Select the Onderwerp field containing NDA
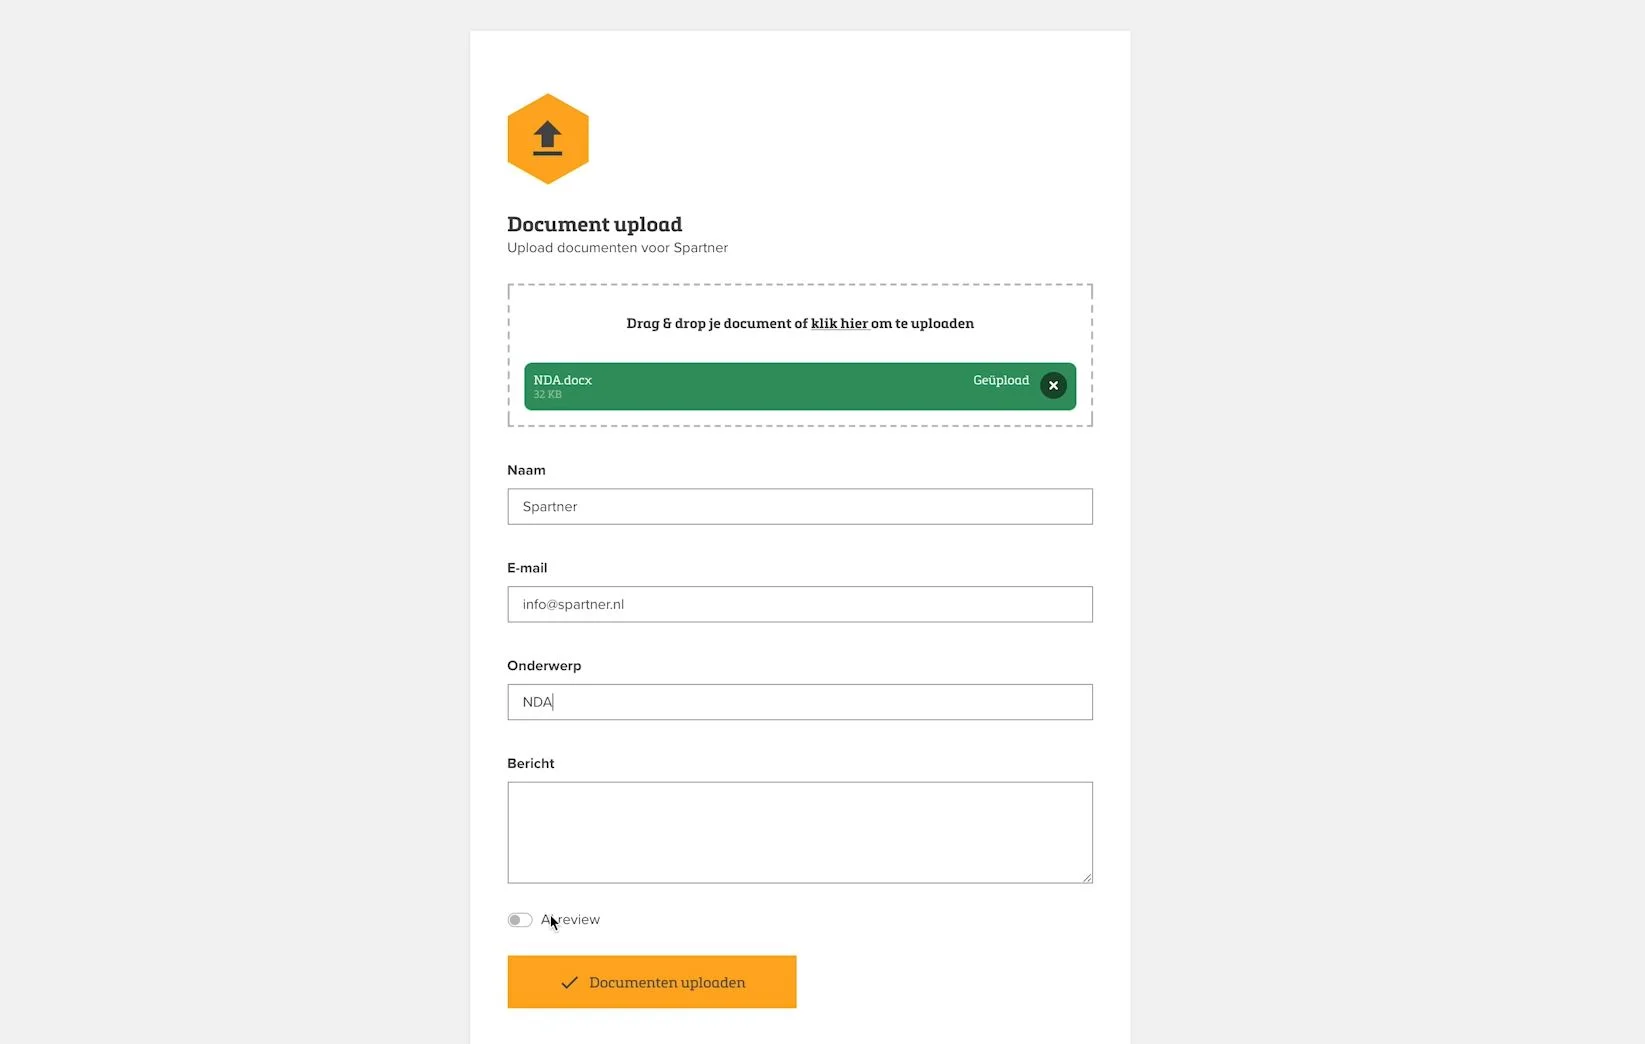Image resolution: width=1645 pixels, height=1044 pixels. [x=799, y=702]
